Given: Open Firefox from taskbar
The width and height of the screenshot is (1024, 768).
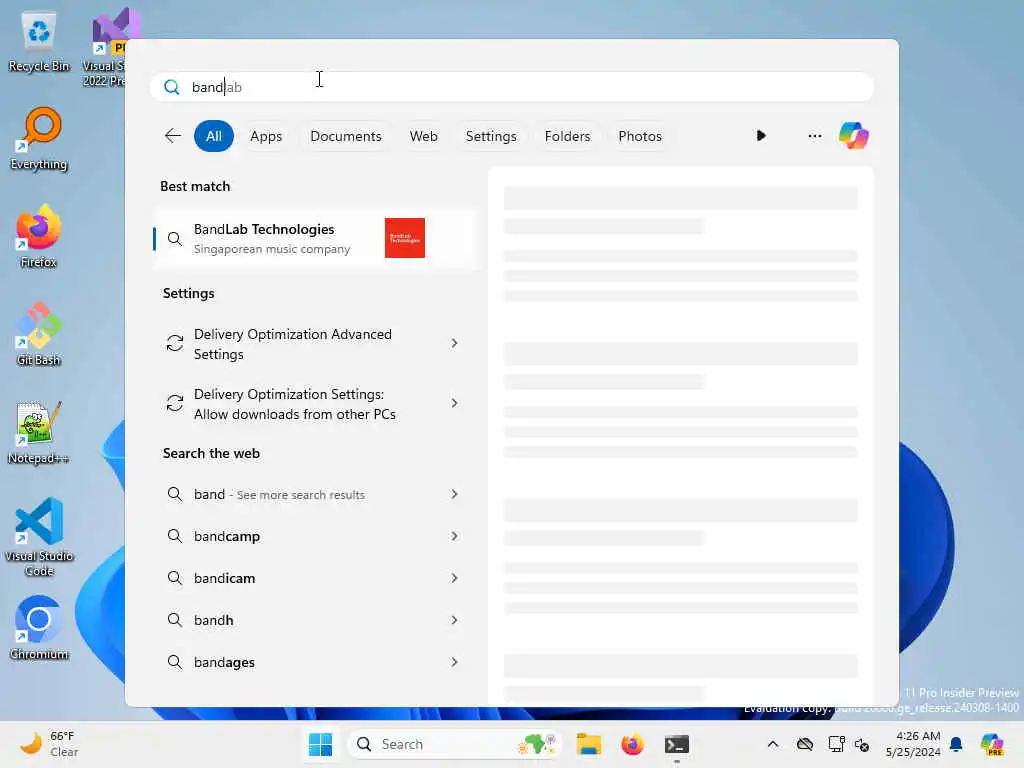Looking at the screenshot, I should coord(632,744).
